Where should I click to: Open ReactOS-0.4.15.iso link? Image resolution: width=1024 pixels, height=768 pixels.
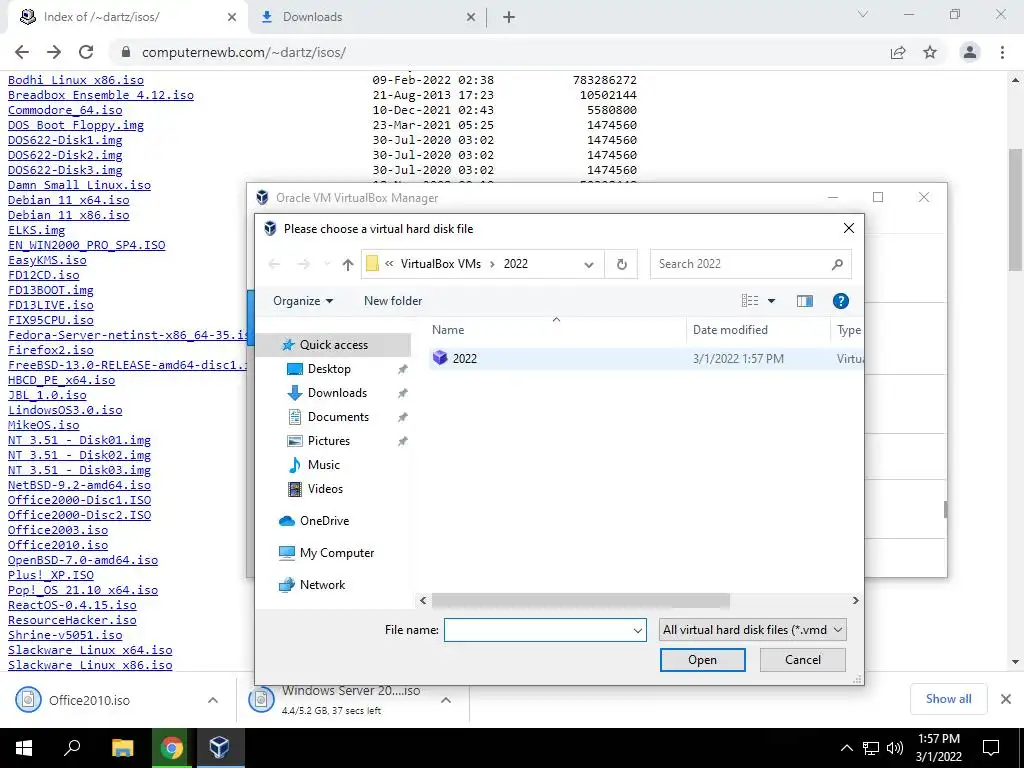pyautogui.click(x=72, y=605)
